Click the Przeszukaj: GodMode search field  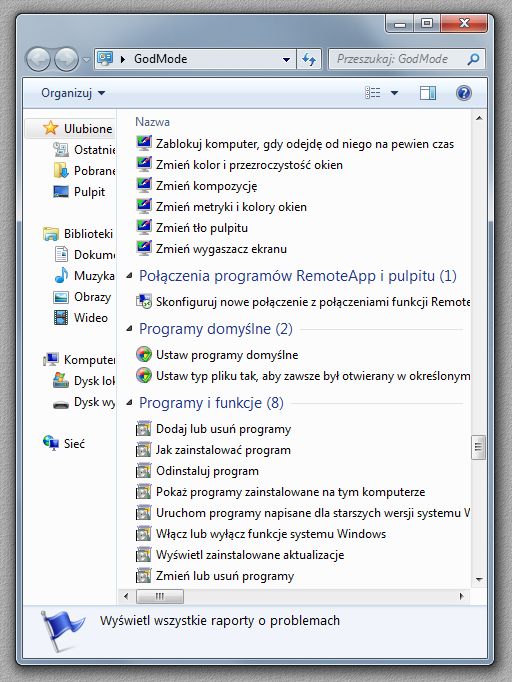(398, 59)
